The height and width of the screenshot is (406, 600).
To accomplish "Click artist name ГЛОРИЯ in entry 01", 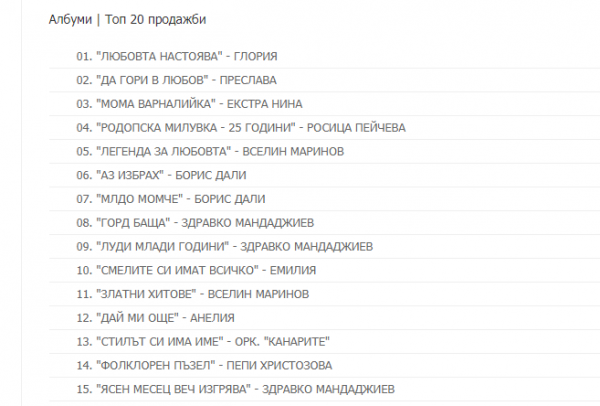I will point(254,55).
